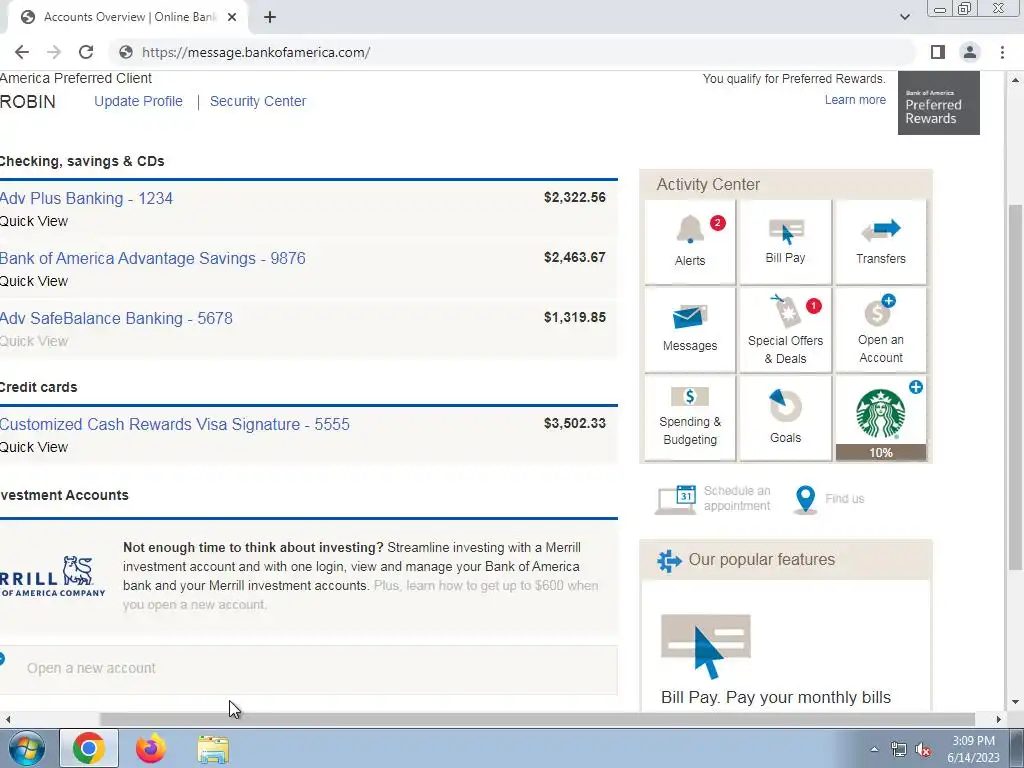The width and height of the screenshot is (1024, 768).
Task: Open Customized Cash Rewards Visa Signature - 5555
Action: point(174,424)
